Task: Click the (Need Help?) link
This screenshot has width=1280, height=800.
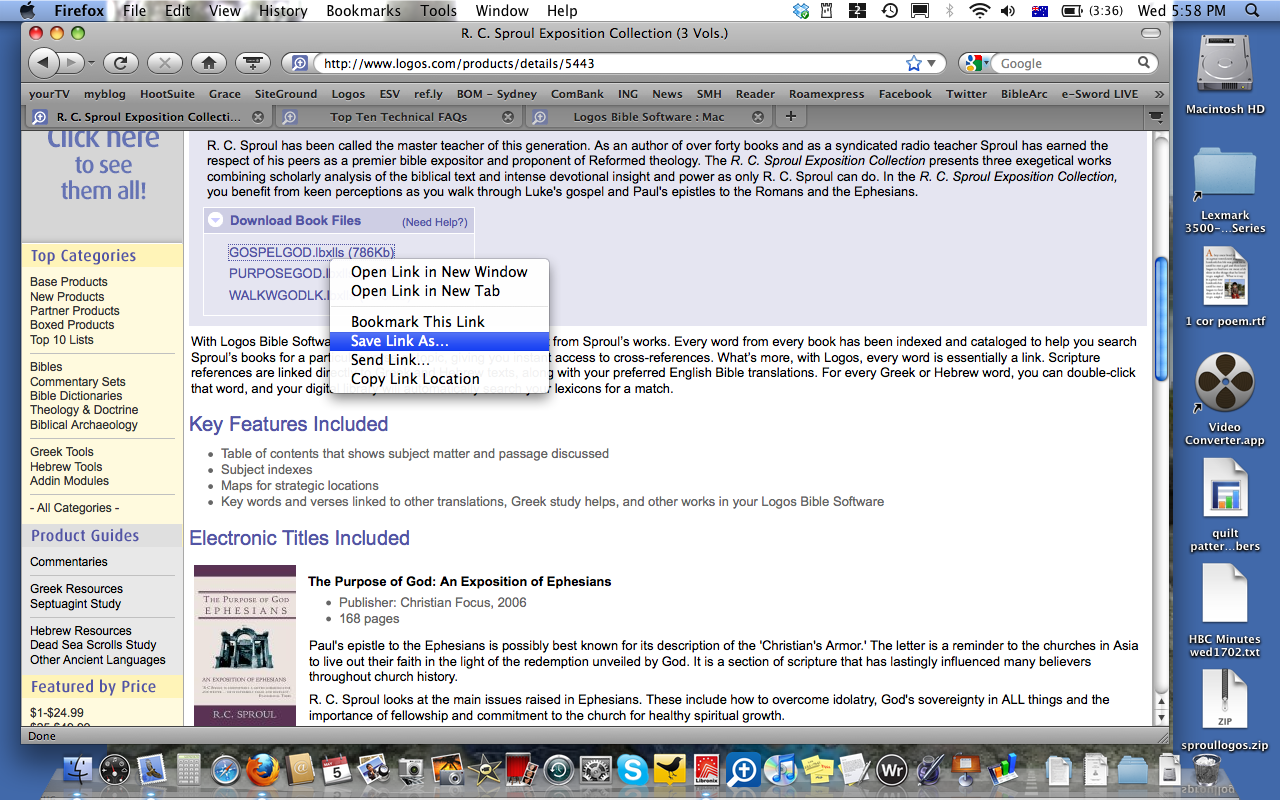Action: click(x=434, y=222)
